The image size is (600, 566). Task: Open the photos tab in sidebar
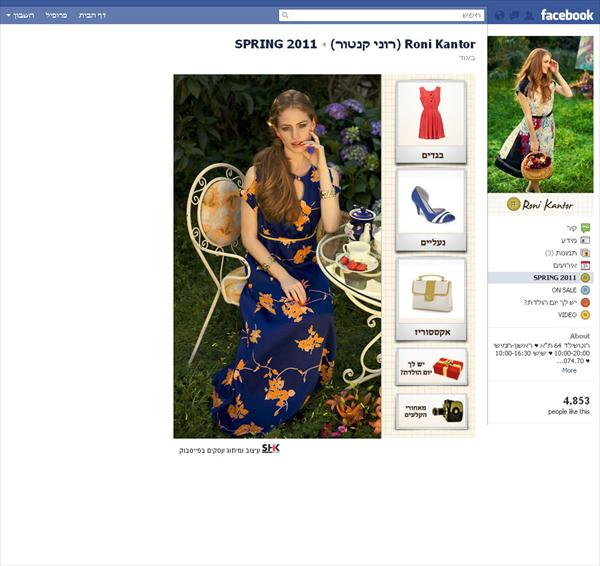[567, 253]
